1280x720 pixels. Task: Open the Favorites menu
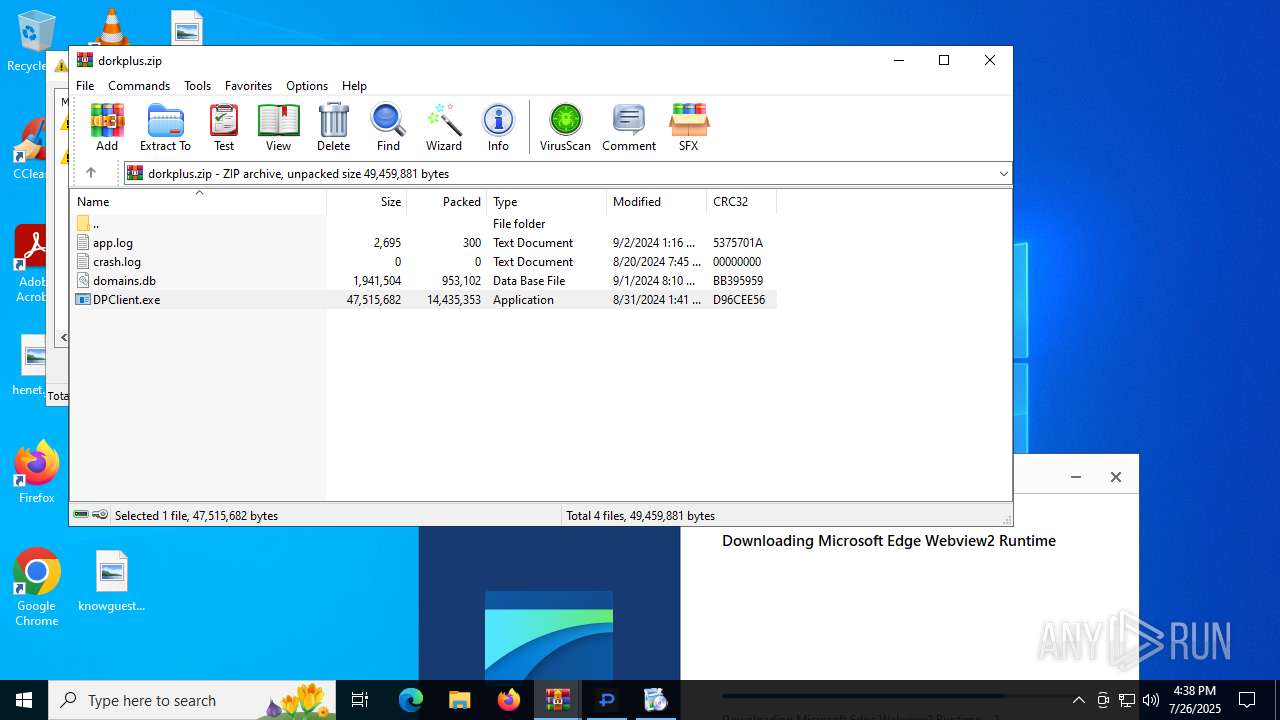(x=248, y=86)
